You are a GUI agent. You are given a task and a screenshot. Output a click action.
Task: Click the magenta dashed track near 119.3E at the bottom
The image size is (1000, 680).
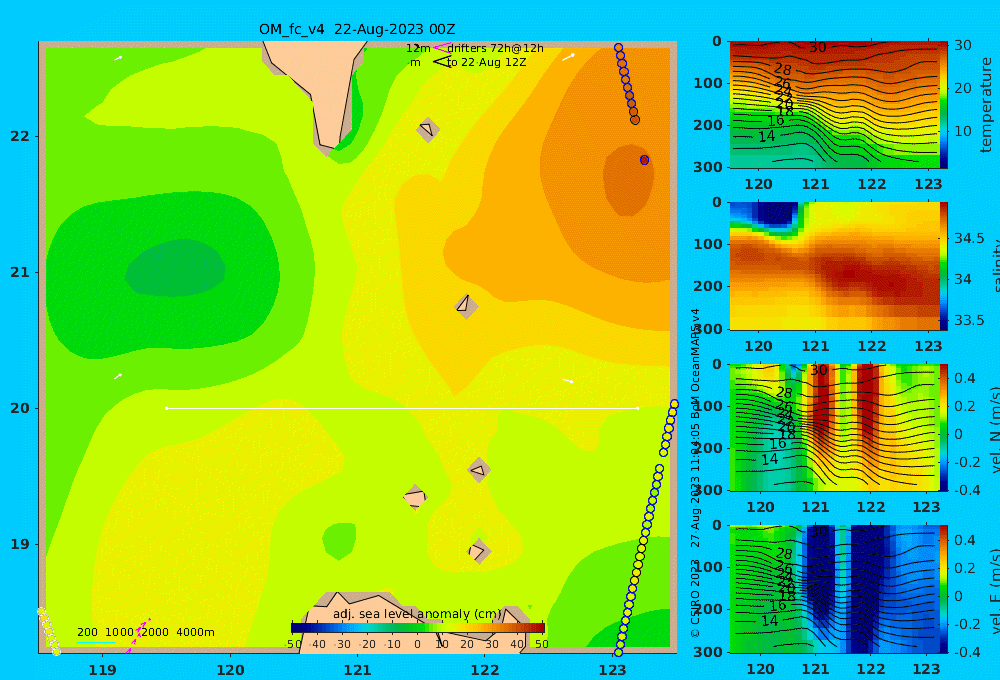(x=139, y=635)
